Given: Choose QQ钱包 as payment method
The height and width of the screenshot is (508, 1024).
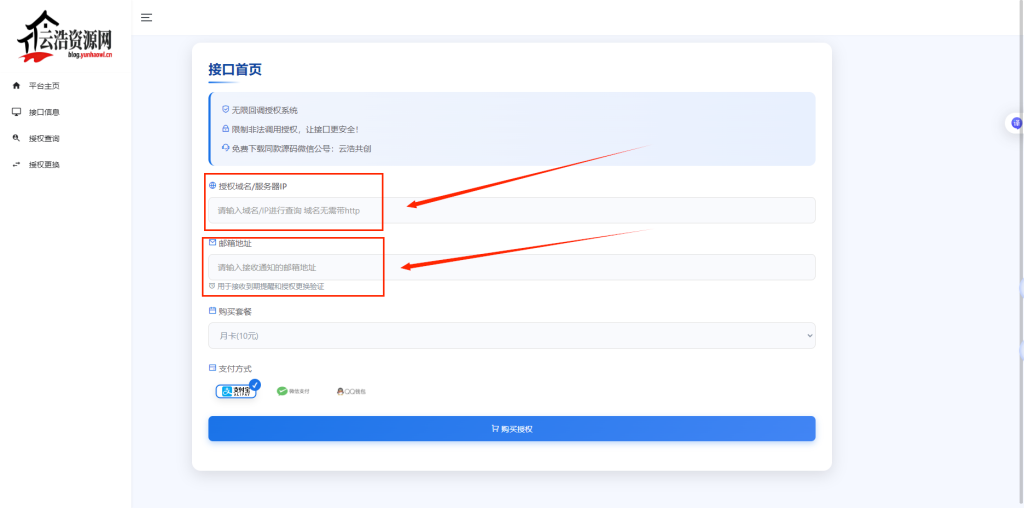Looking at the screenshot, I should pyautogui.click(x=351, y=391).
